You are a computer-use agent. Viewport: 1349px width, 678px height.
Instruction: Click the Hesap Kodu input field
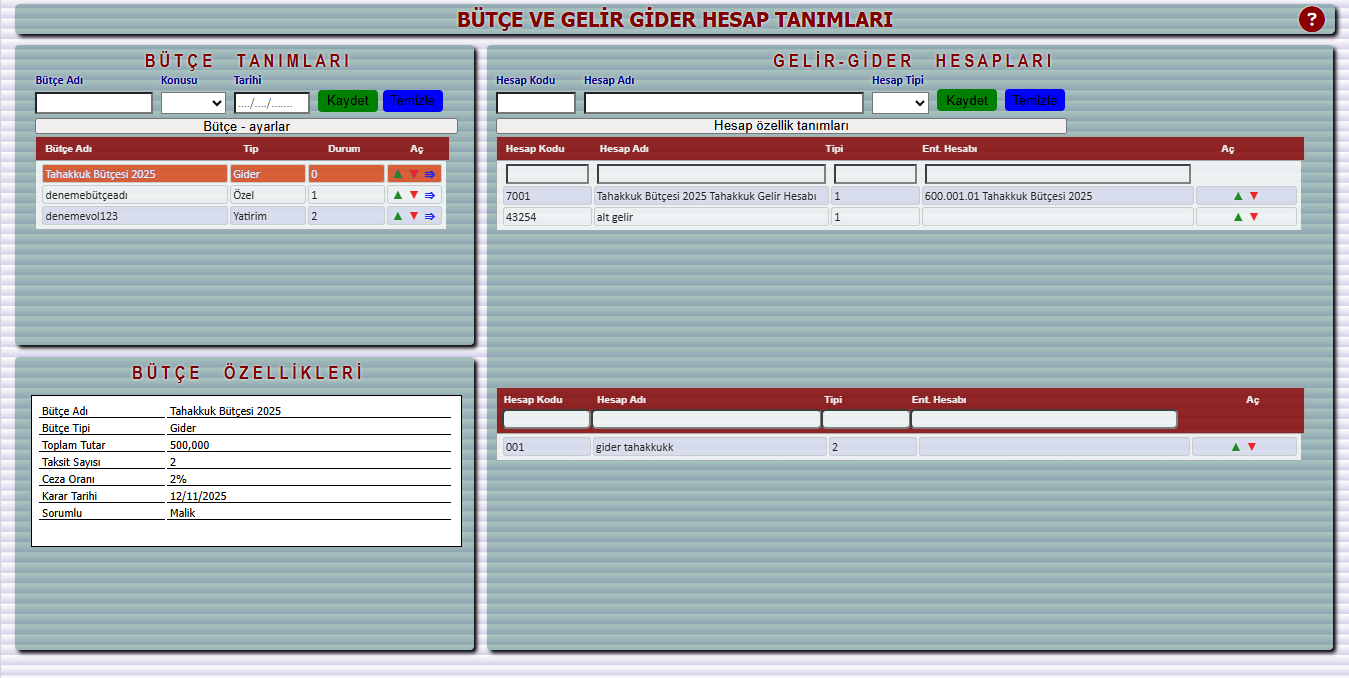pos(536,103)
